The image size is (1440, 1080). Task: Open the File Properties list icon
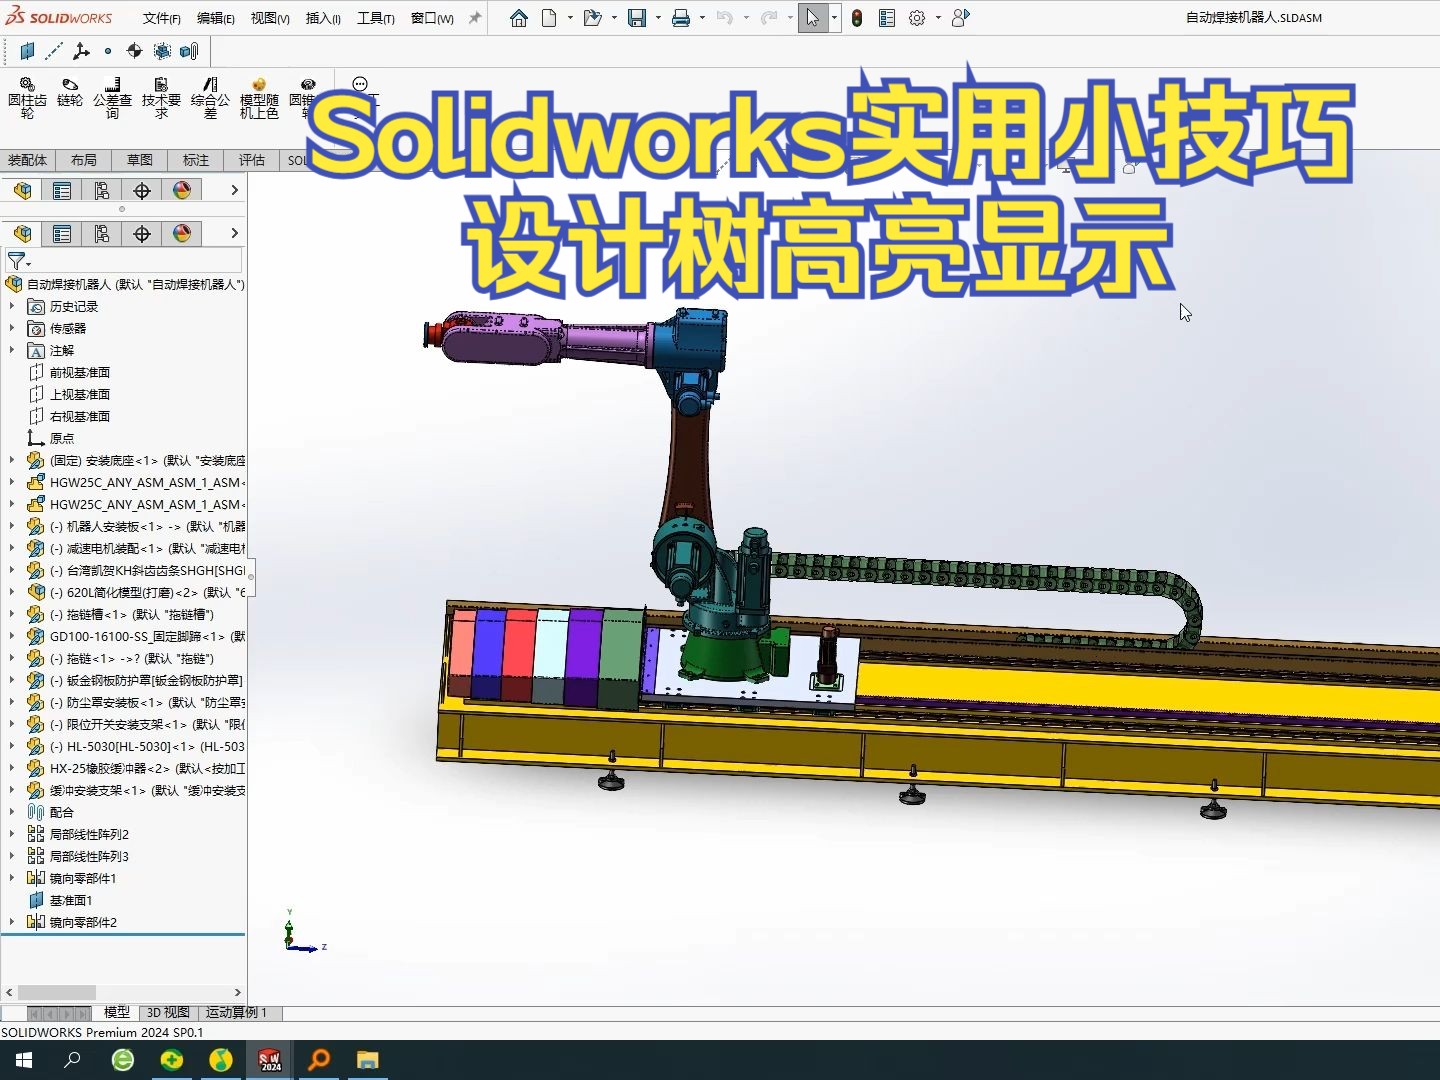pos(887,18)
